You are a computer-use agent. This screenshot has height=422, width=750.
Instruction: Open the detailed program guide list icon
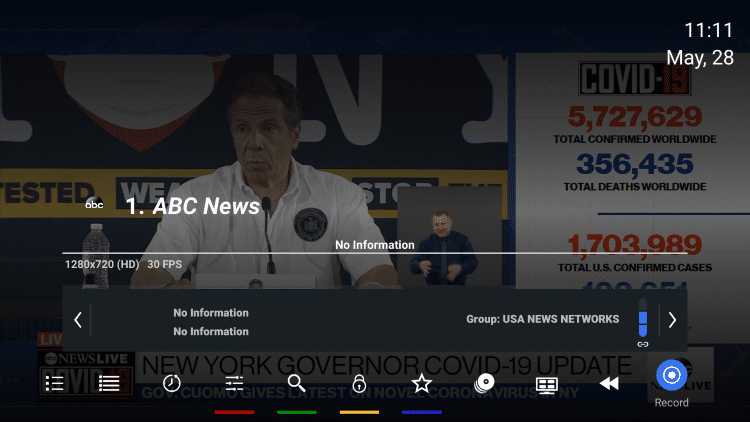tap(109, 382)
